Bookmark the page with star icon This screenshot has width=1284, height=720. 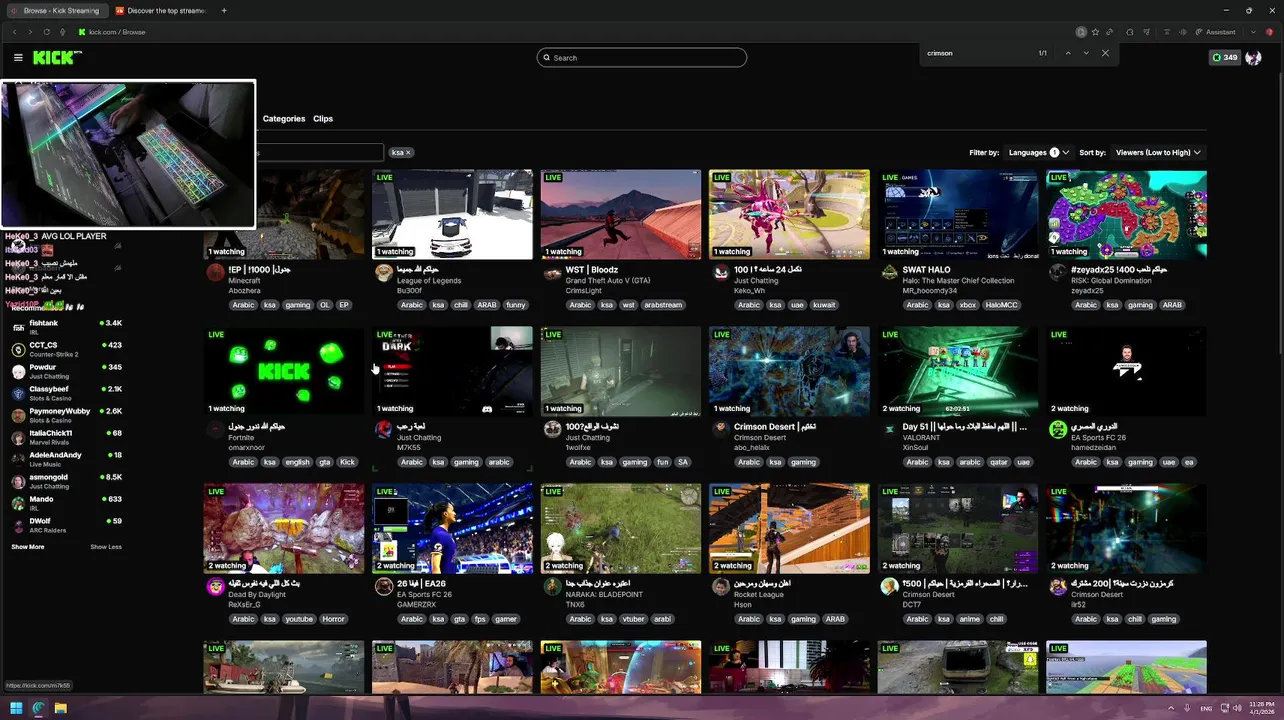[x=1095, y=32]
